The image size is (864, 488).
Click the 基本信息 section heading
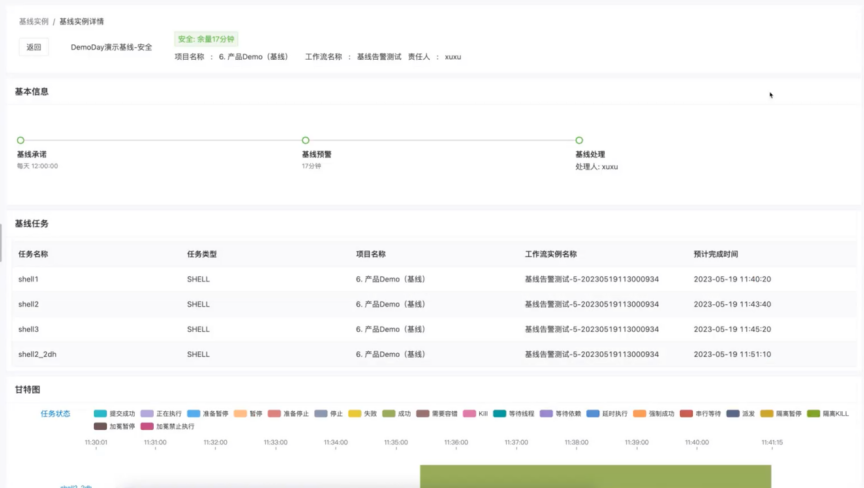coord(31,92)
